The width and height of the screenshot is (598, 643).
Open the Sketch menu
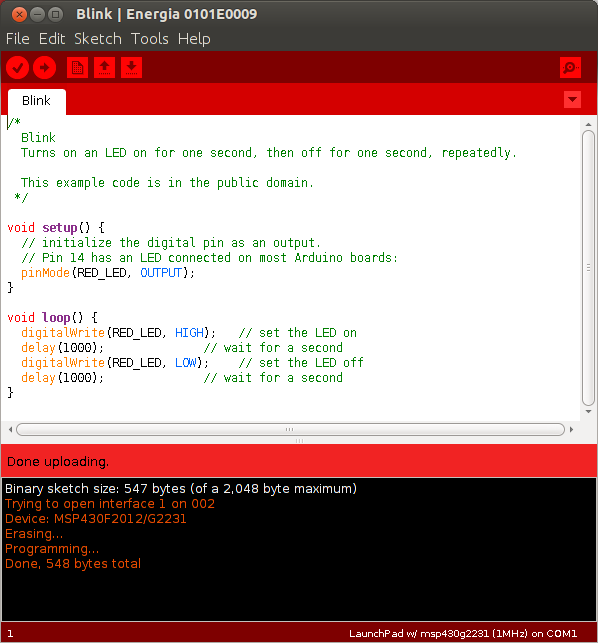pos(98,39)
